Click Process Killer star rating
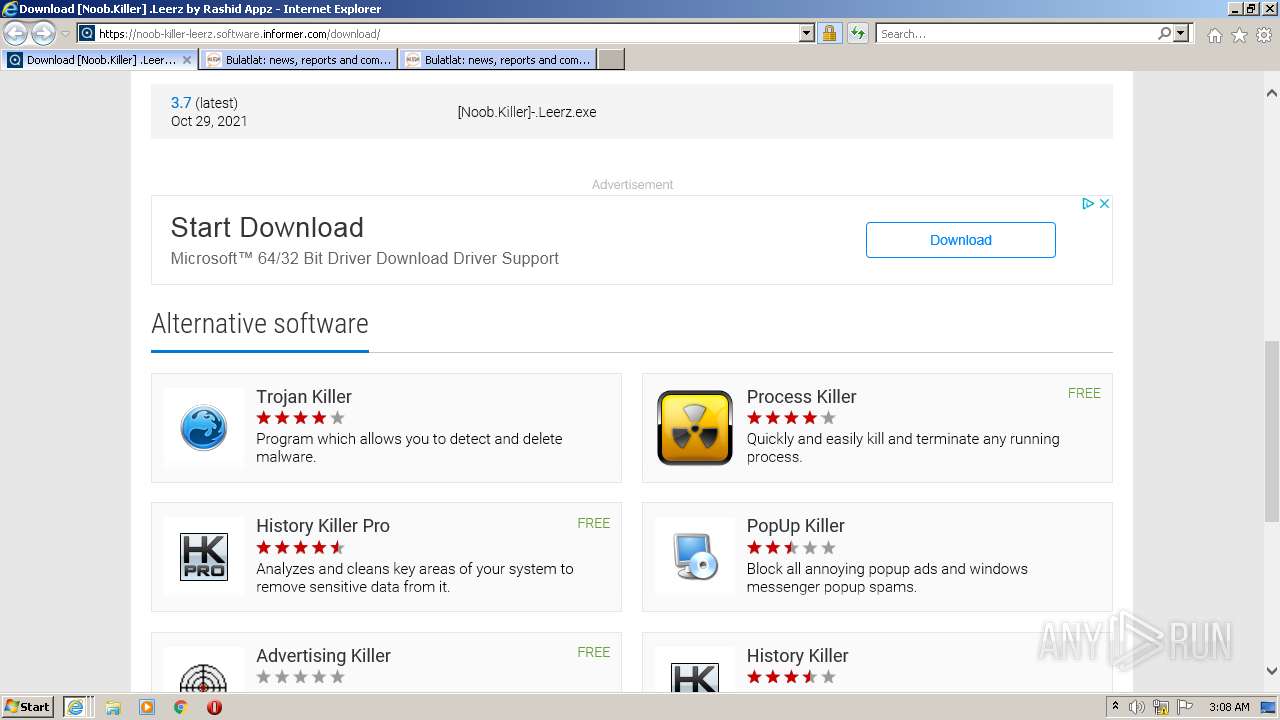 click(x=791, y=418)
